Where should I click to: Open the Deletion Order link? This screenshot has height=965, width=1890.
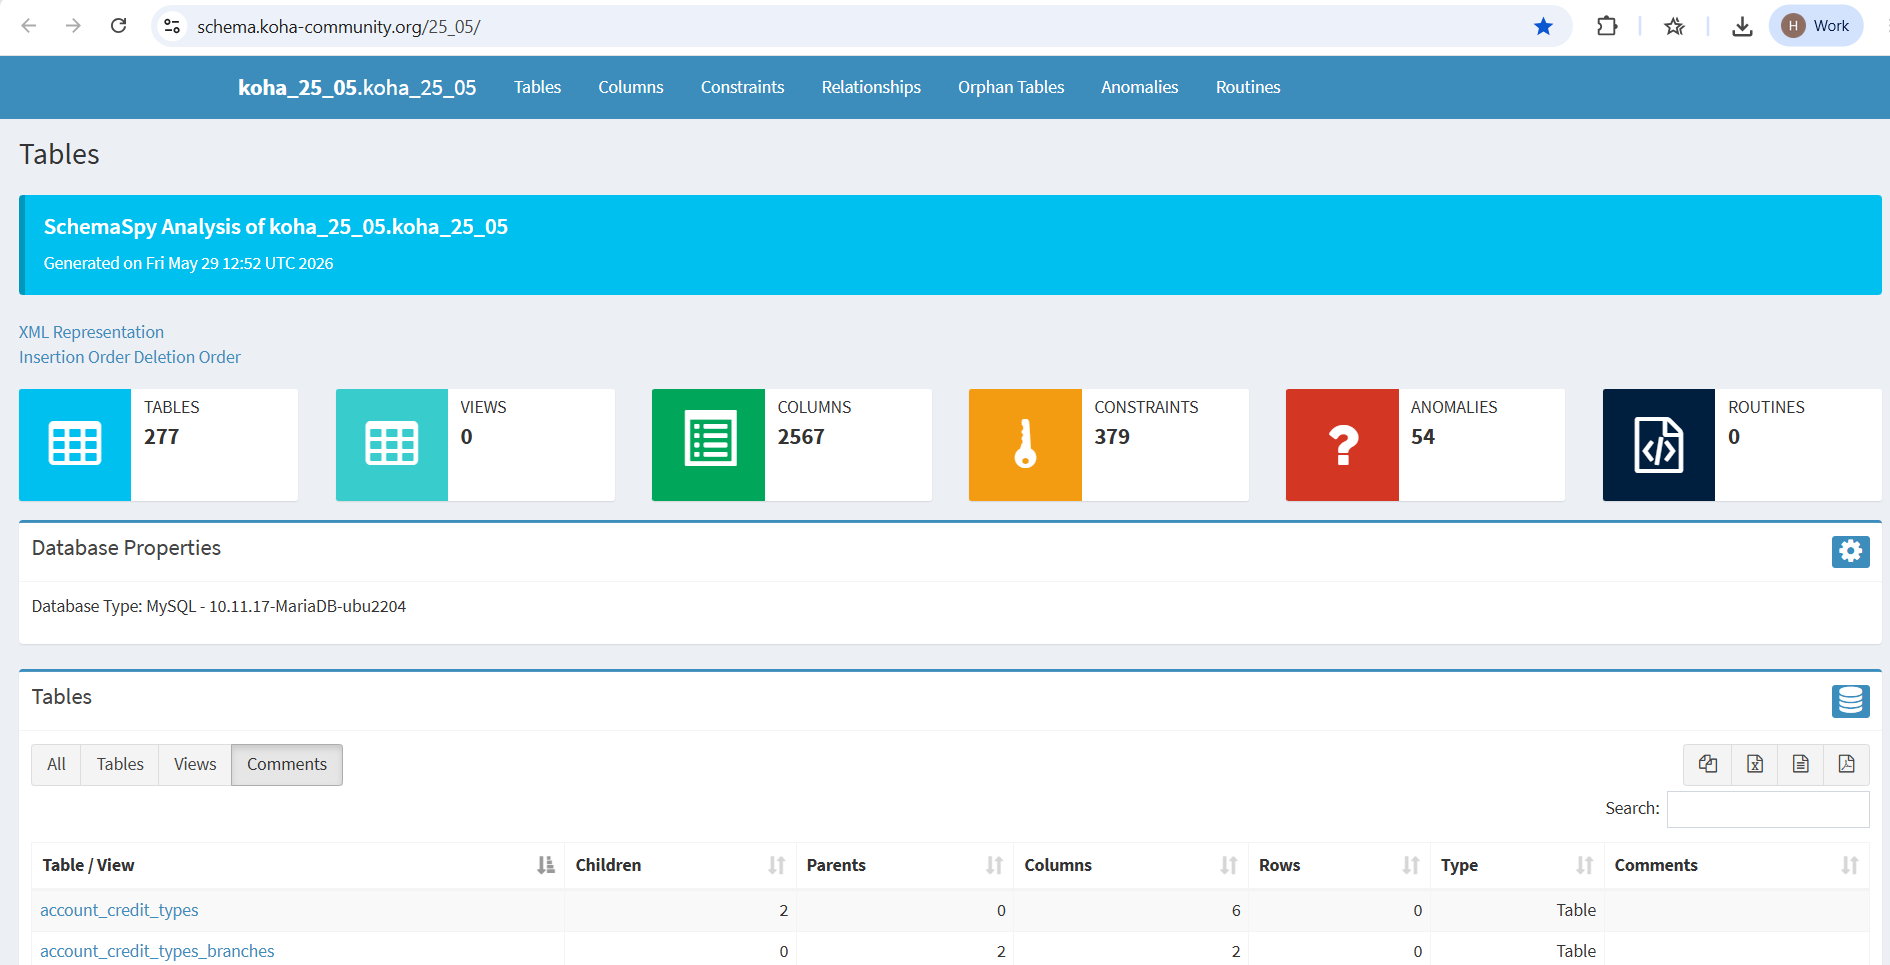point(188,357)
